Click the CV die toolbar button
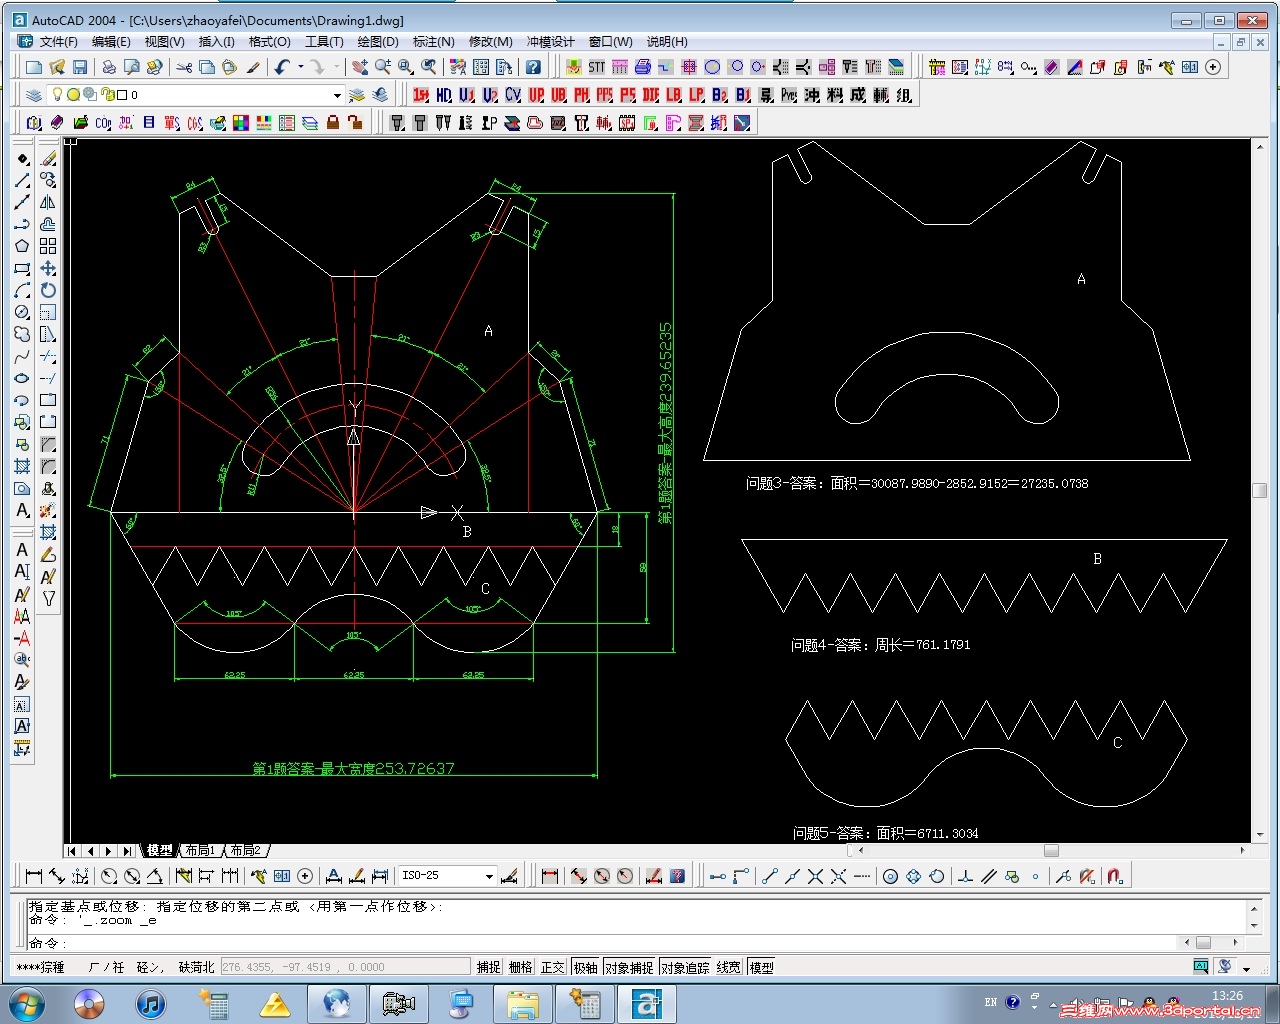This screenshot has width=1280, height=1024. (x=513, y=95)
